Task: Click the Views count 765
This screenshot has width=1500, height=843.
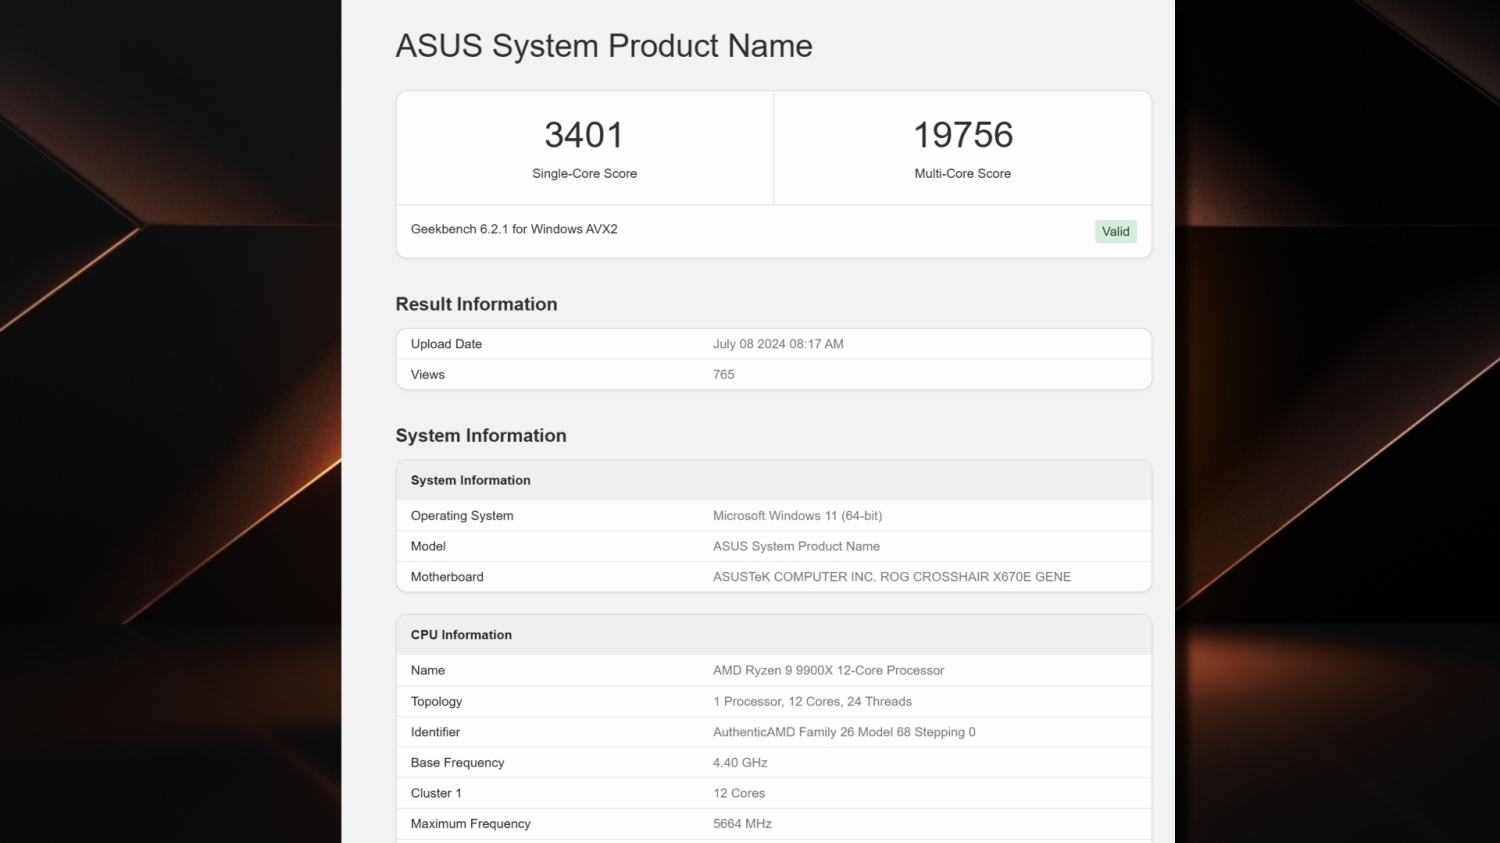Action: click(723, 374)
